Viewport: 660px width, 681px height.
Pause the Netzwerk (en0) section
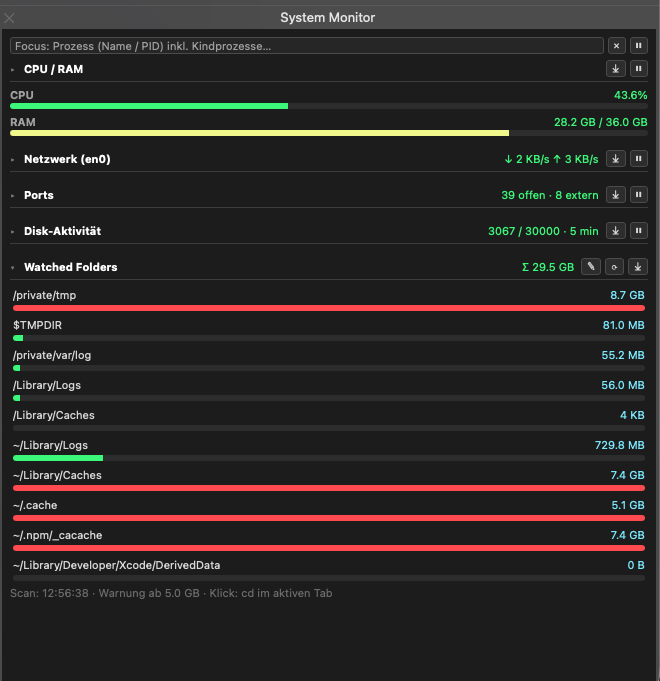pyautogui.click(x=639, y=159)
